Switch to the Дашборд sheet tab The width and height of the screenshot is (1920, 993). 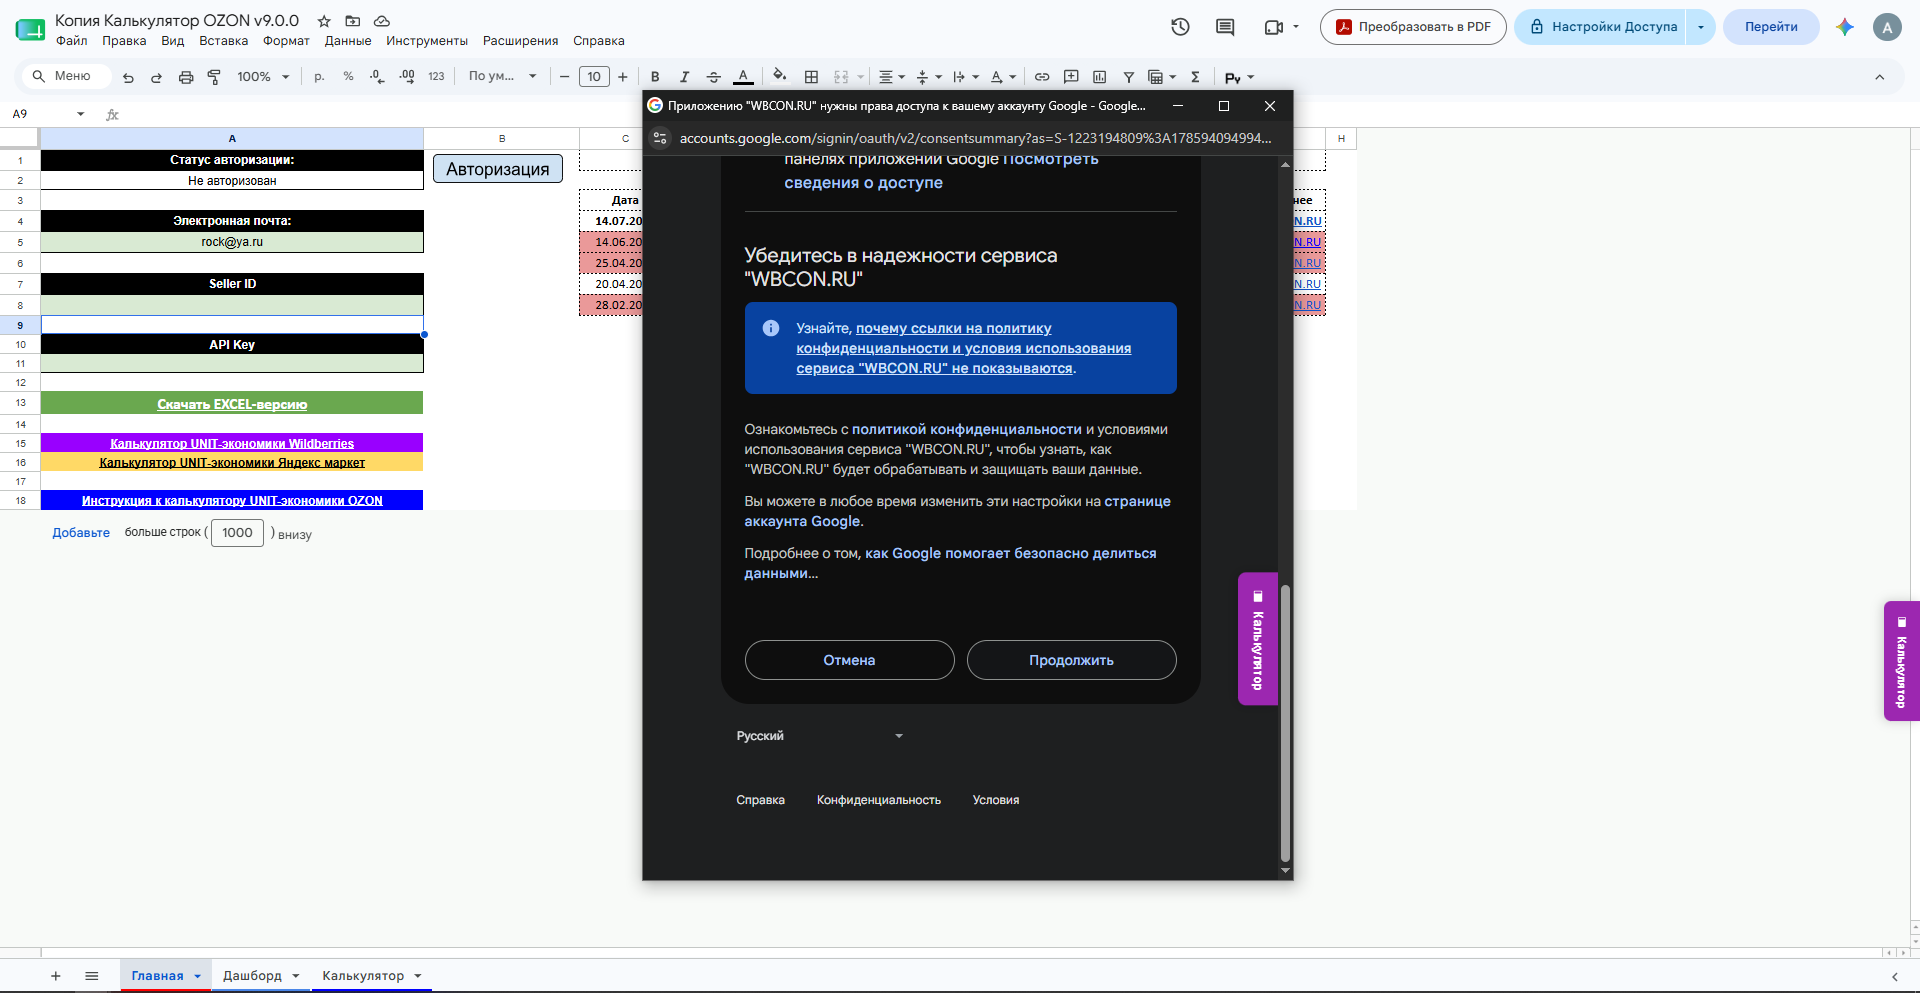[261, 976]
